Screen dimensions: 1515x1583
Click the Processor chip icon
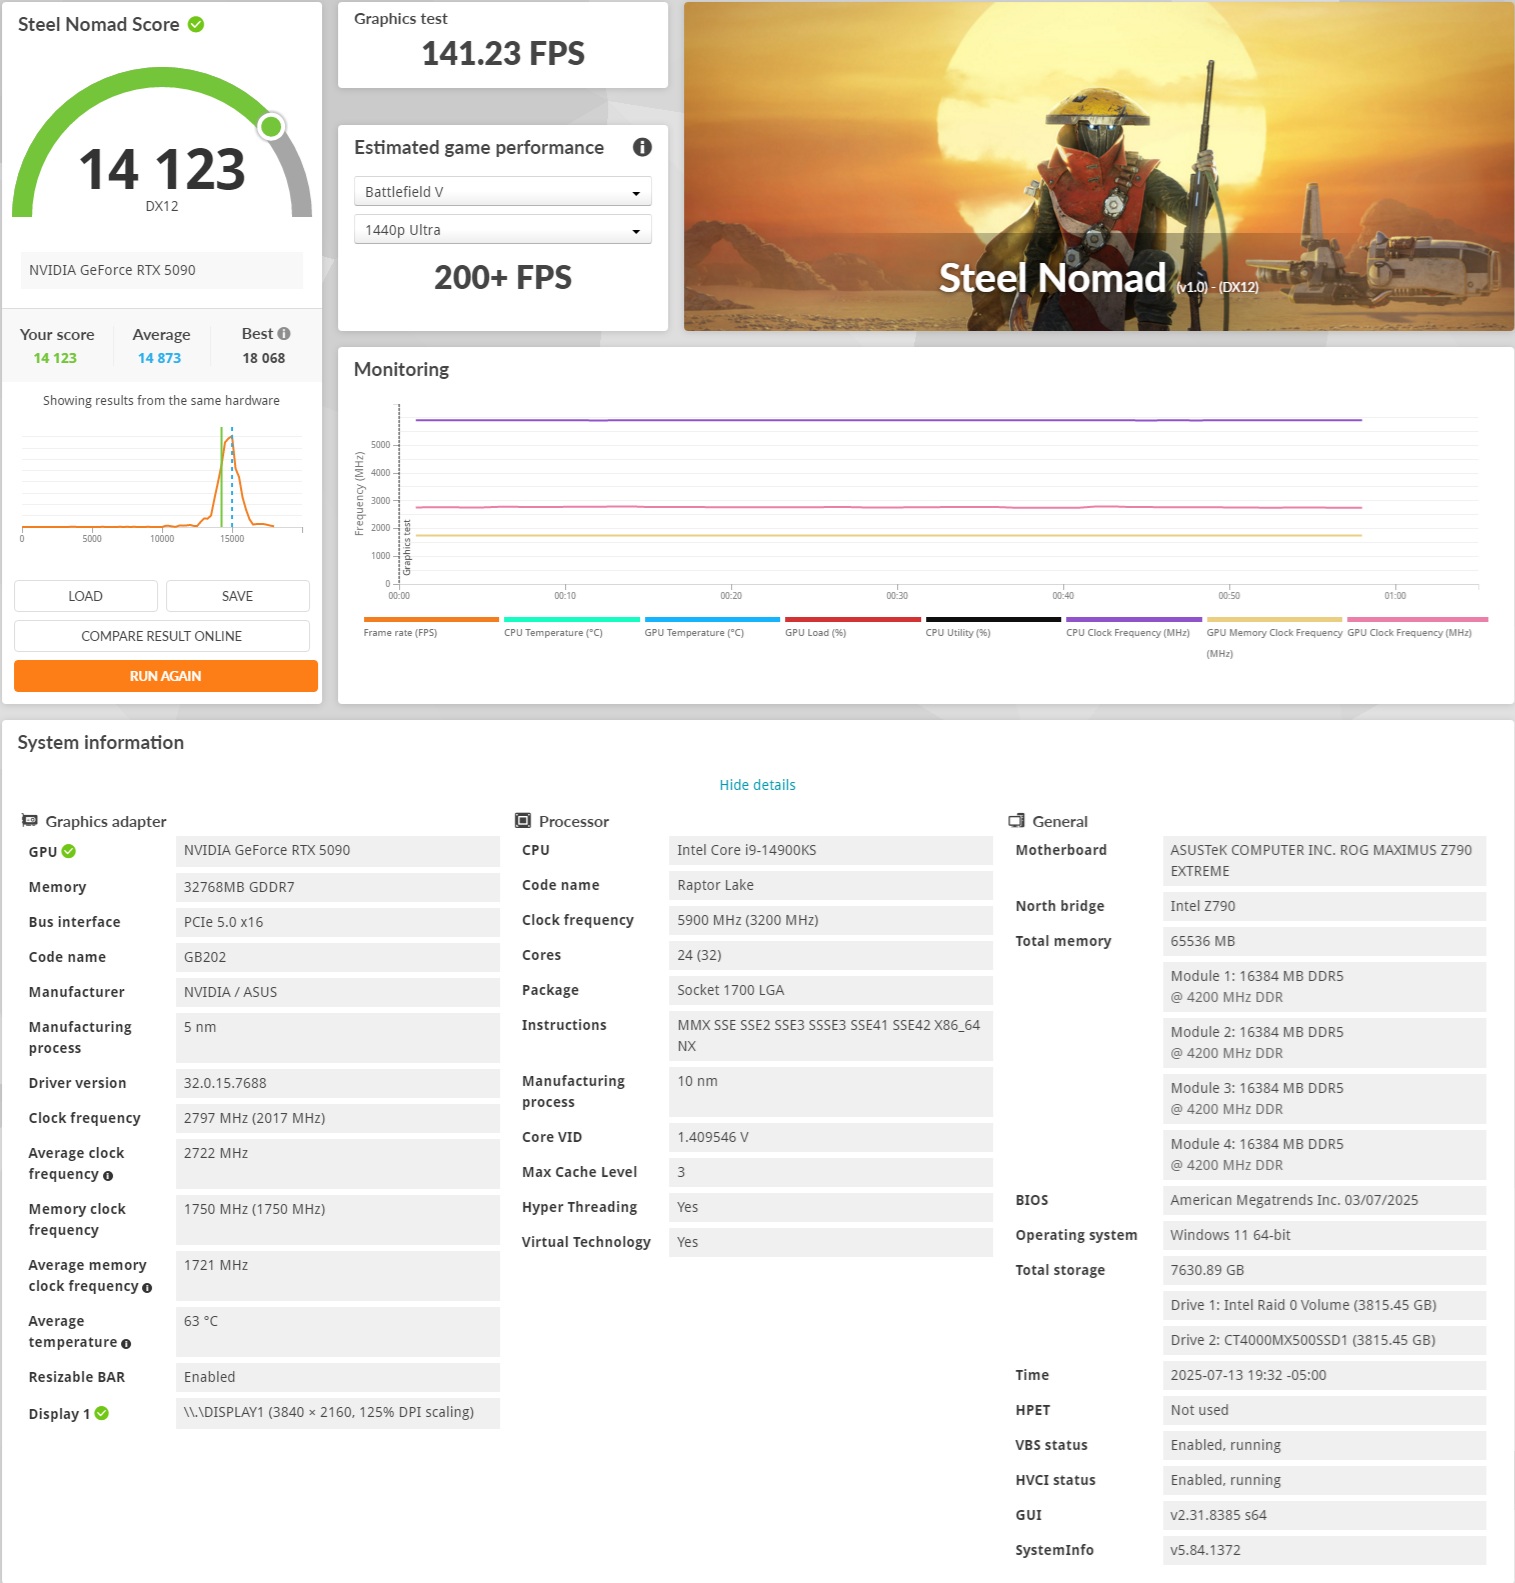click(x=523, y=821)
